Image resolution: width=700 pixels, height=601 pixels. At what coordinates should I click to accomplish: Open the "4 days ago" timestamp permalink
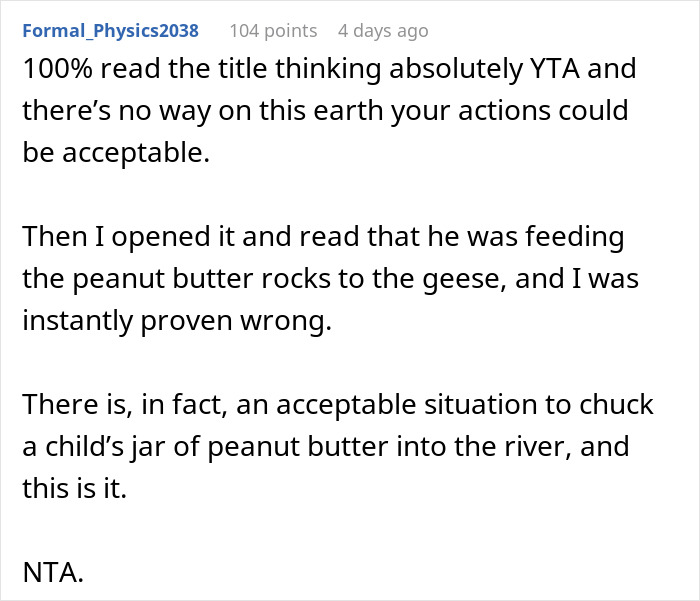click(383, 31)
